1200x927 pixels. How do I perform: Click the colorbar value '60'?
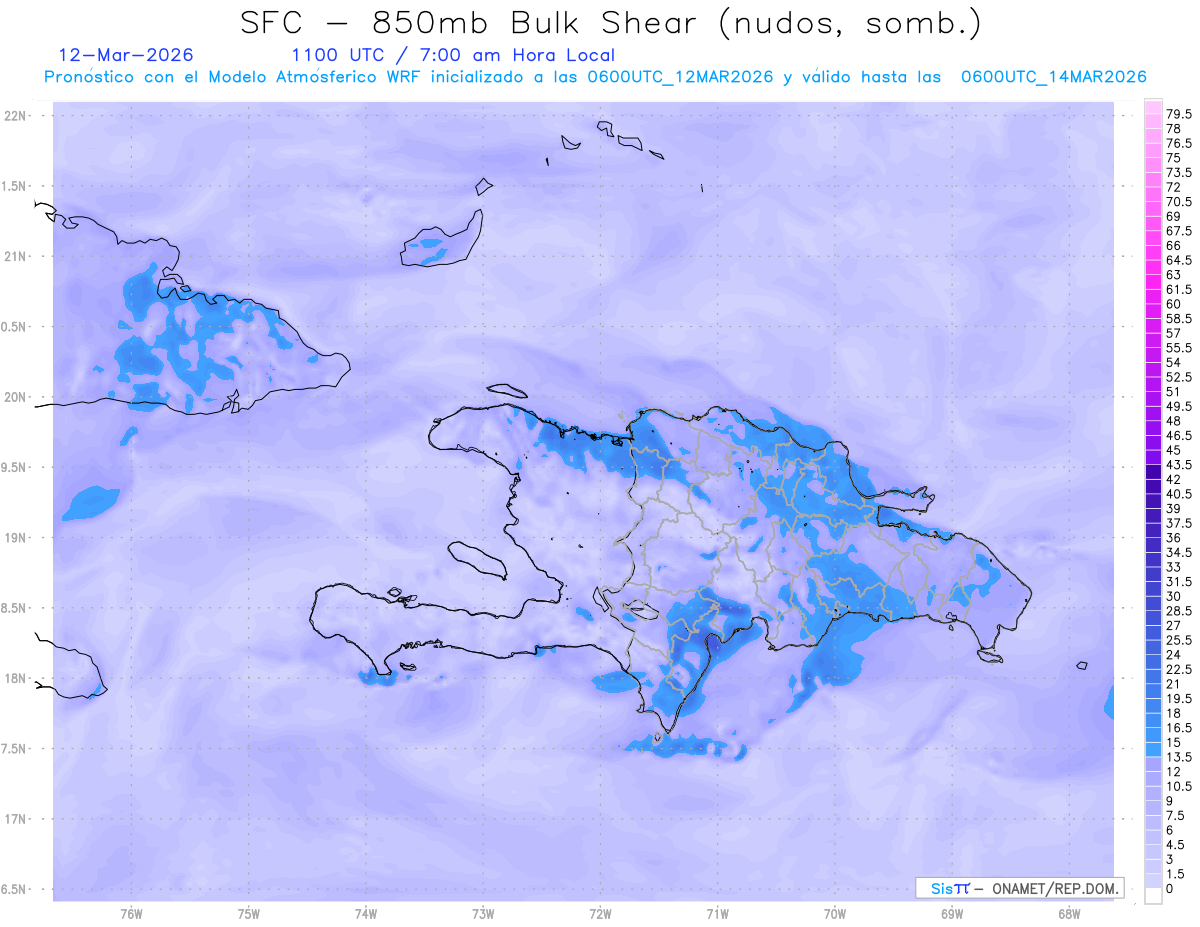point(1173,304)
